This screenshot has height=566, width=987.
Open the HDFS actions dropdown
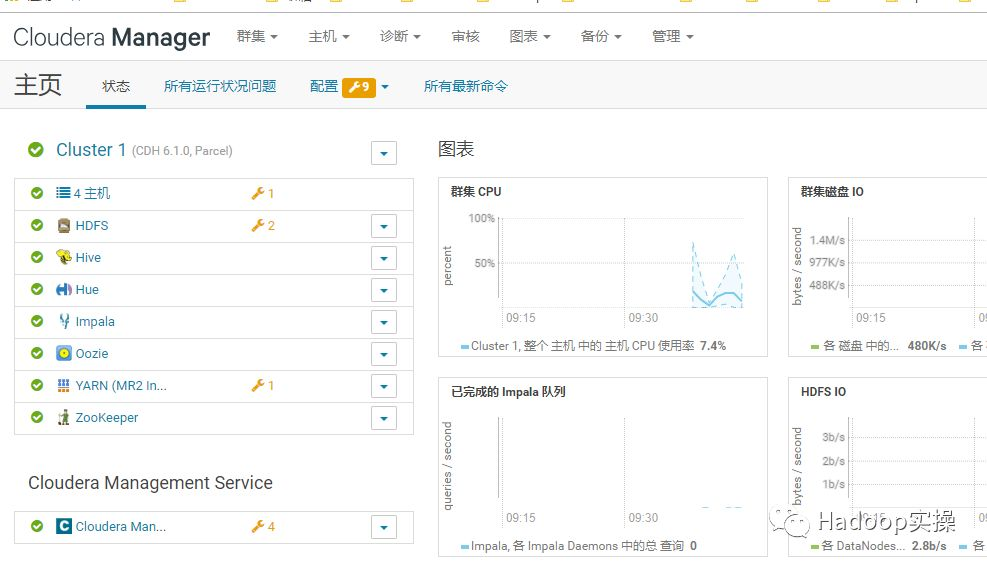click(384, 227)
